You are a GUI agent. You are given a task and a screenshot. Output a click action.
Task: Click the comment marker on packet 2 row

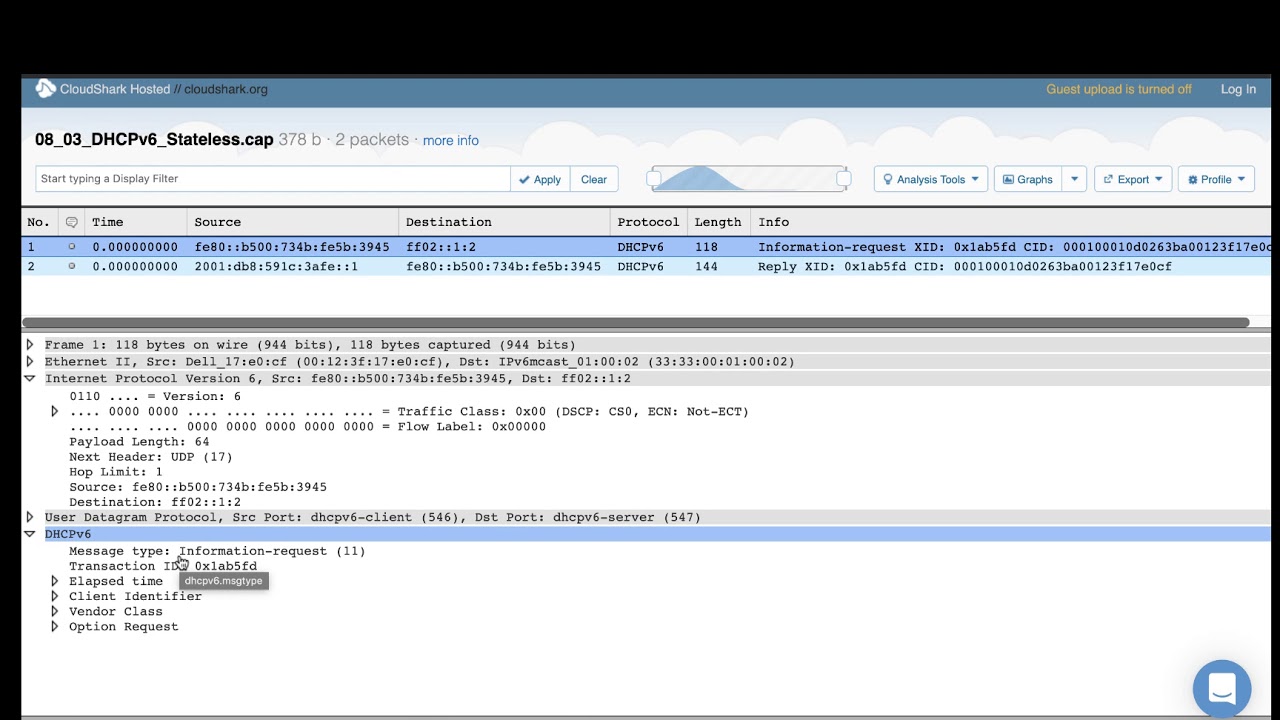click(x=71, y=267)
